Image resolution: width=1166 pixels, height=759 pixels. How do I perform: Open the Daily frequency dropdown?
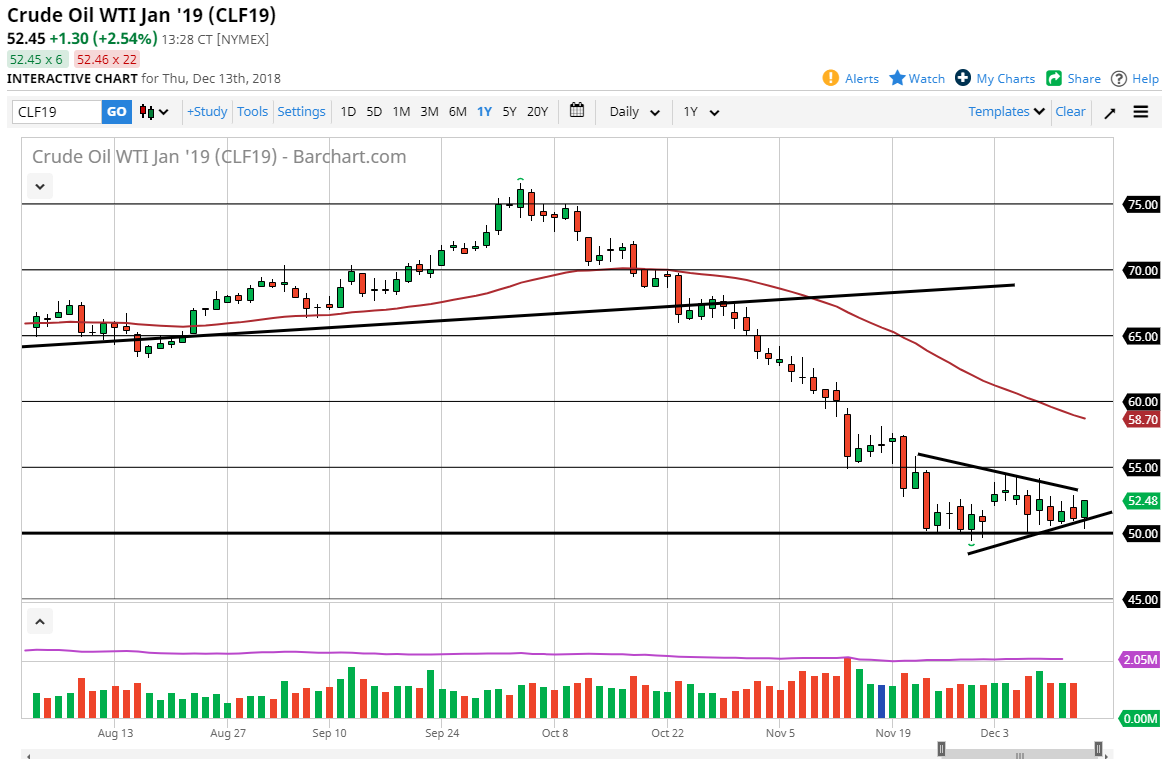click(633, 111)
